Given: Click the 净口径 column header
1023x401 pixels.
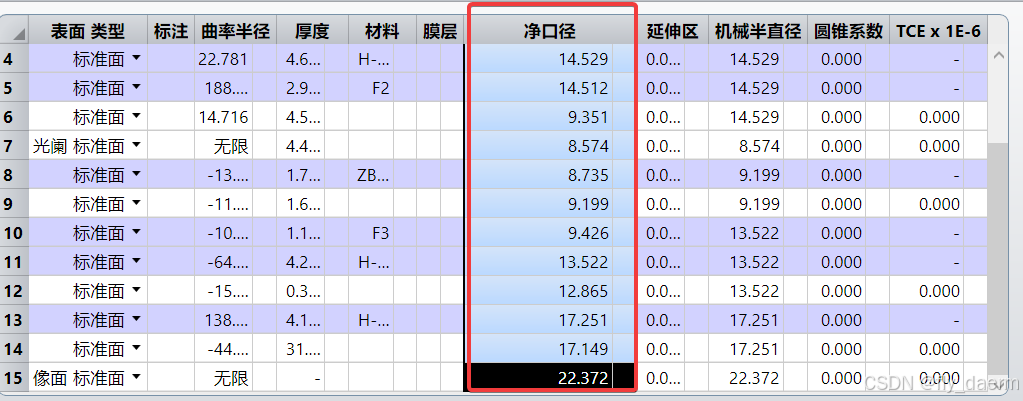Looking at the screenshot, I should click(x=549, y=30).
